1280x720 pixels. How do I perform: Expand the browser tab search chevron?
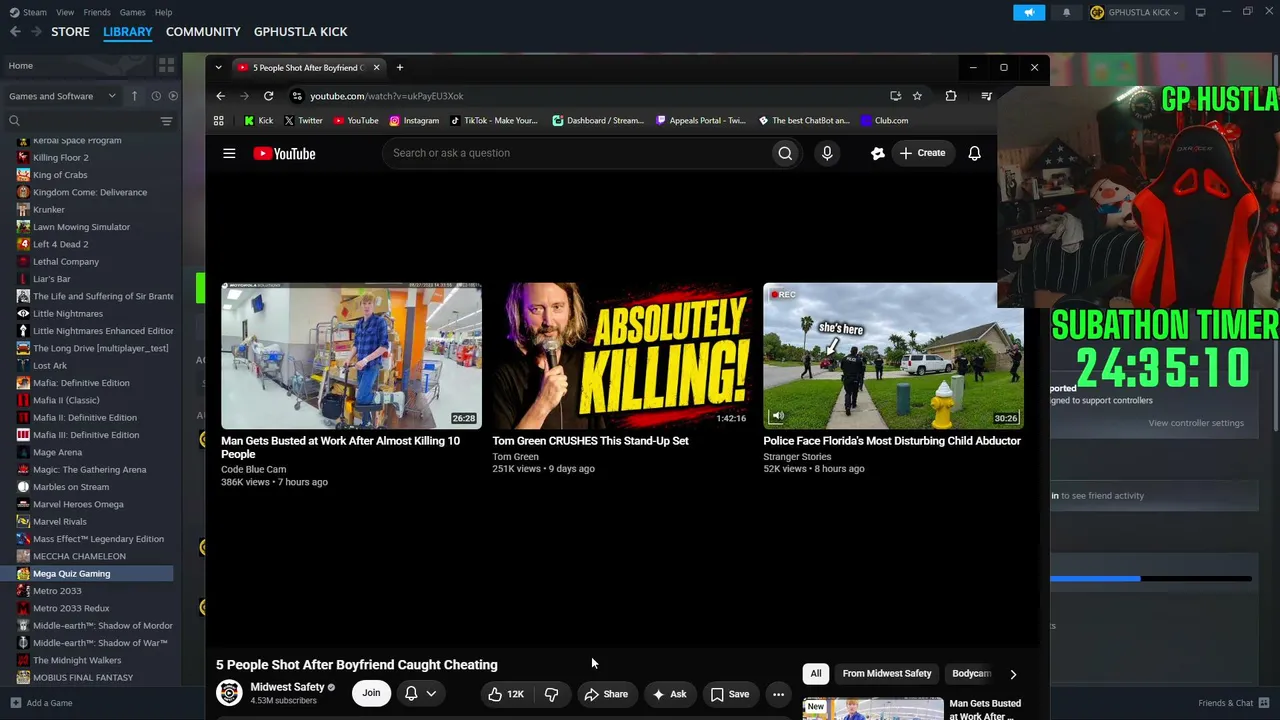(219, 67)
